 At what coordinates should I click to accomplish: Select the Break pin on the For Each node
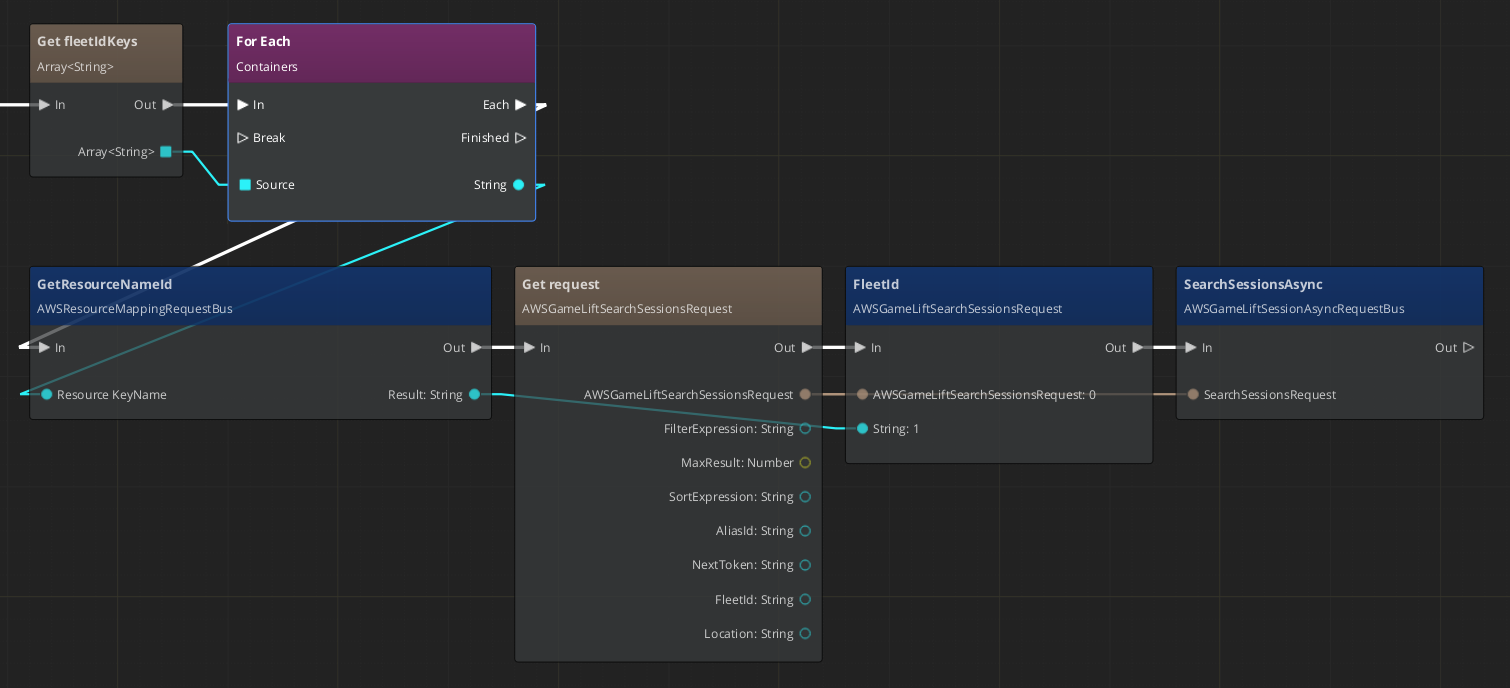point(243,138)
